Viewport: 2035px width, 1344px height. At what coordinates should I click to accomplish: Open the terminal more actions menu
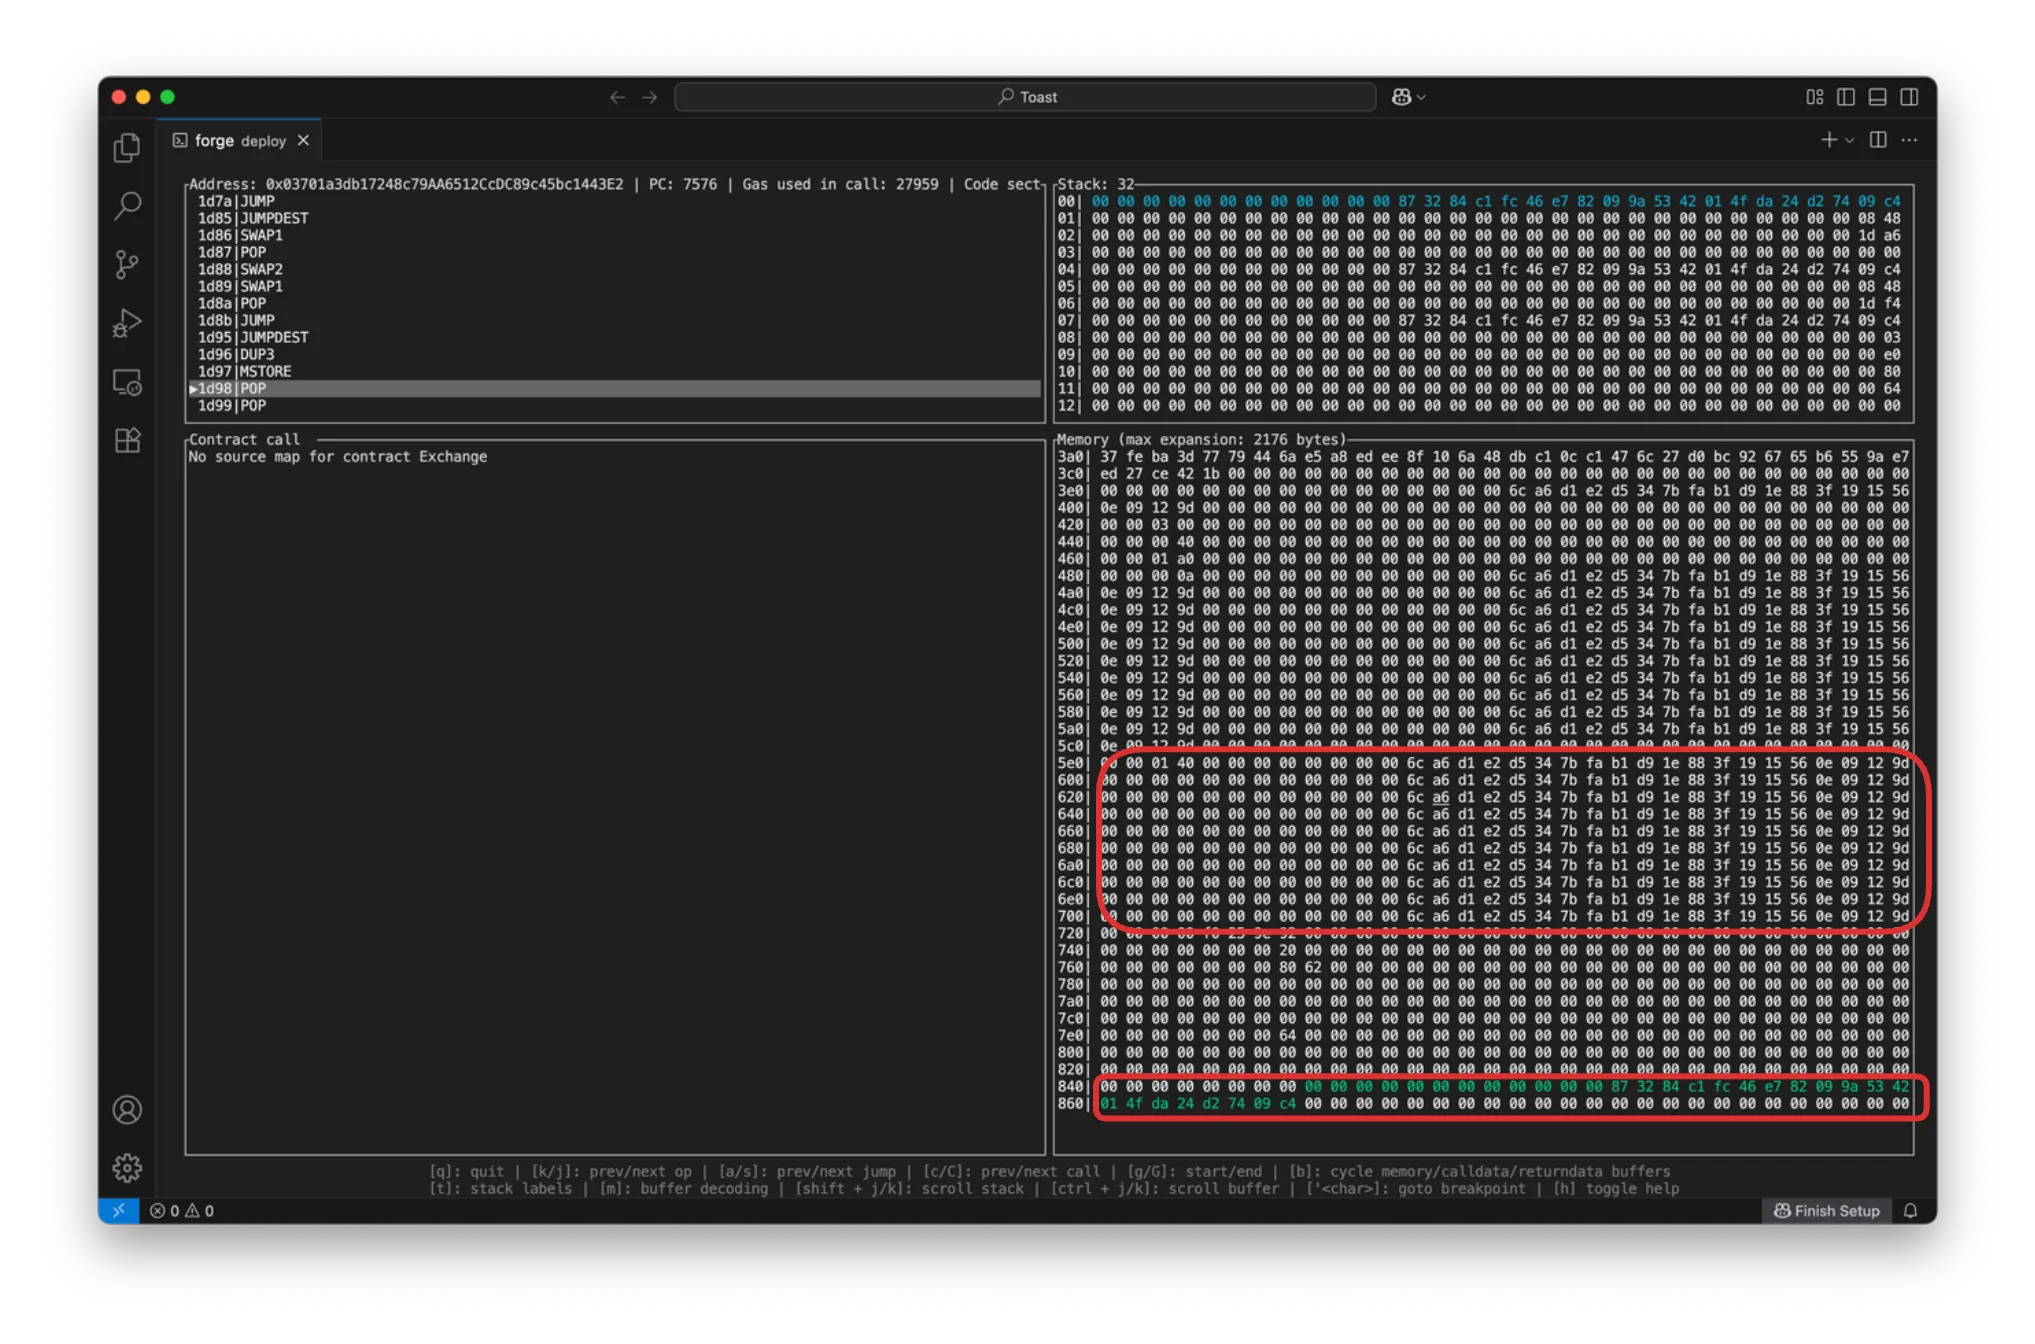[1909, 140]
